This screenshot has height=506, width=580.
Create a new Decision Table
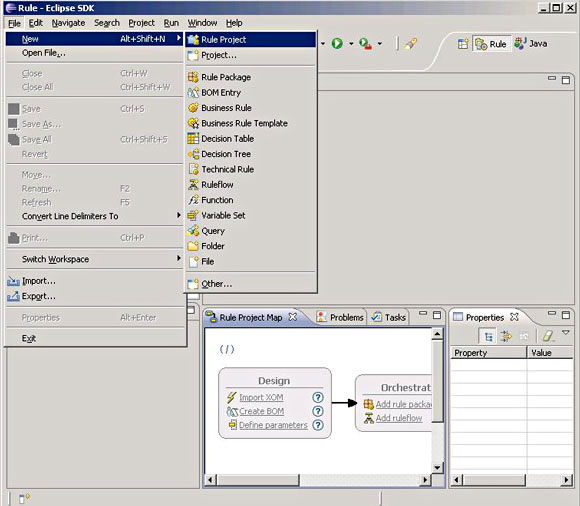(x=251, y=139)
